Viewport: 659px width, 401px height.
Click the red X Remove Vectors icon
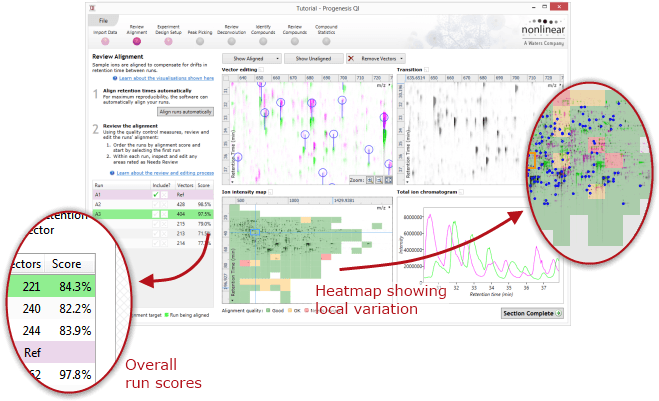click(x=351, y=58)
